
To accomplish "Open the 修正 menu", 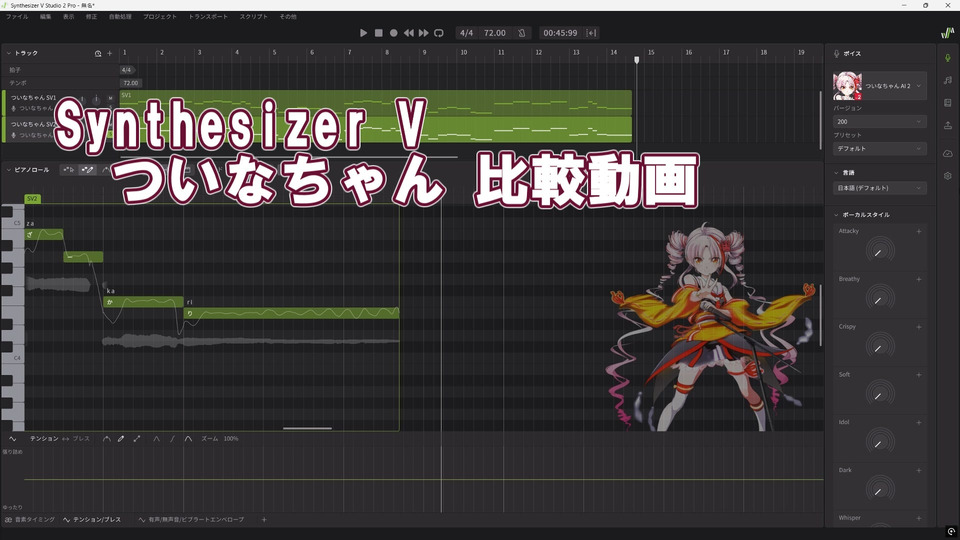I will (x=91, y=17).
